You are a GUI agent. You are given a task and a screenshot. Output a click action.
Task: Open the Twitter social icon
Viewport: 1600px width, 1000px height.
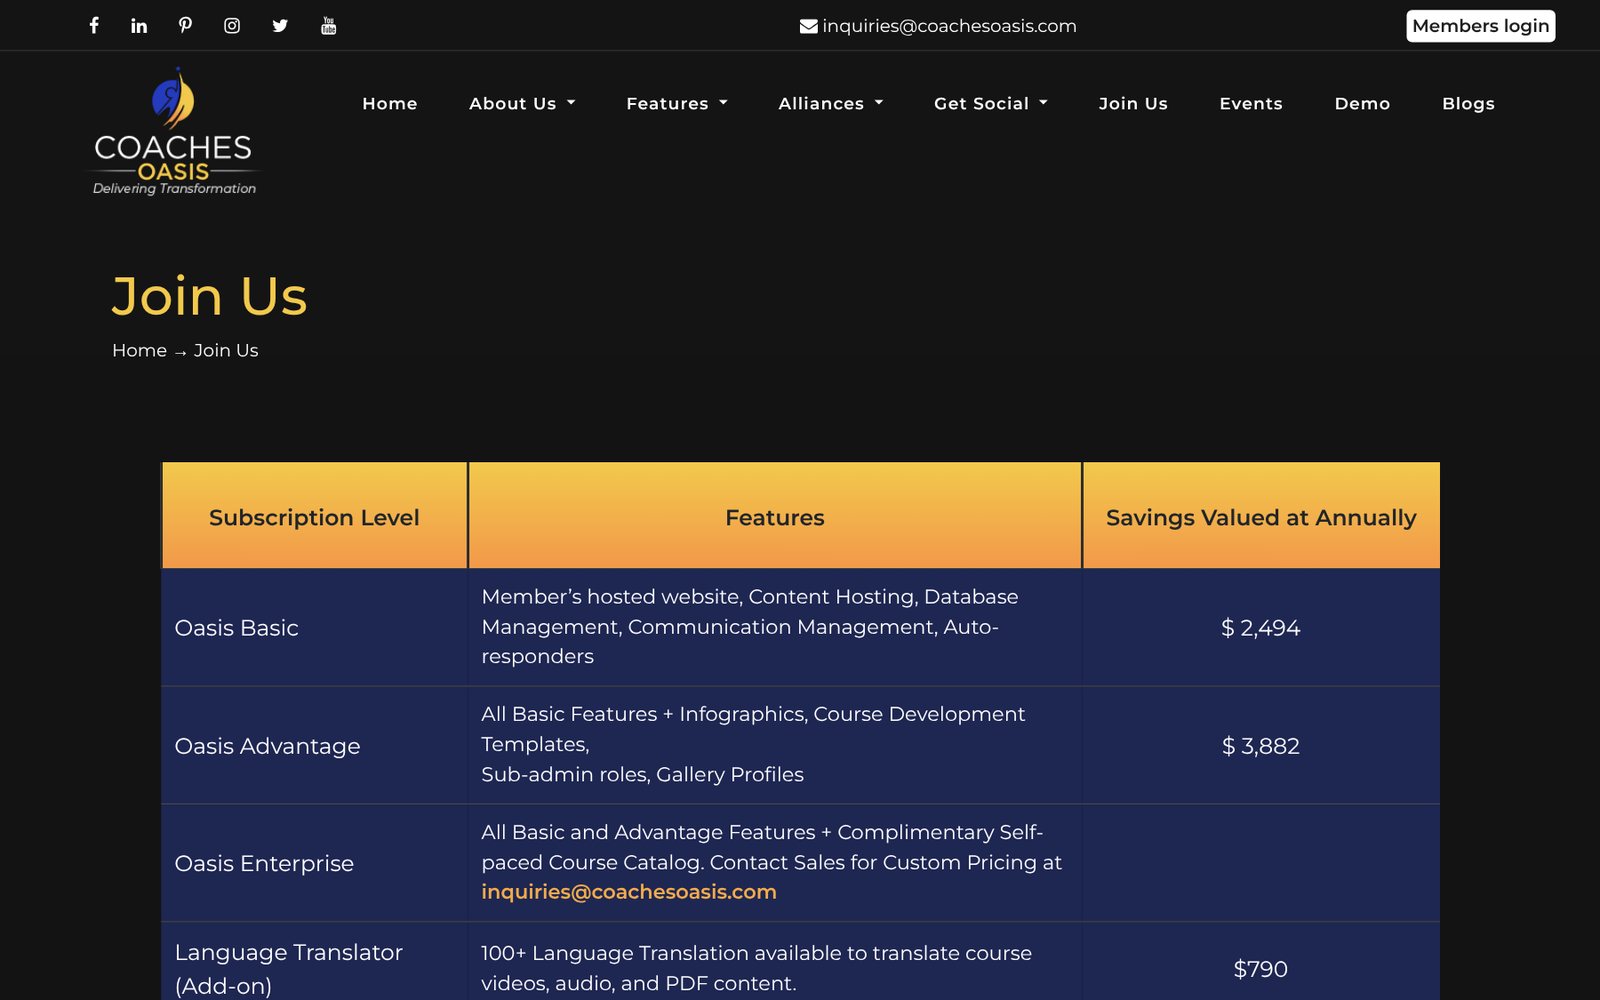click(x=280, y=25)
